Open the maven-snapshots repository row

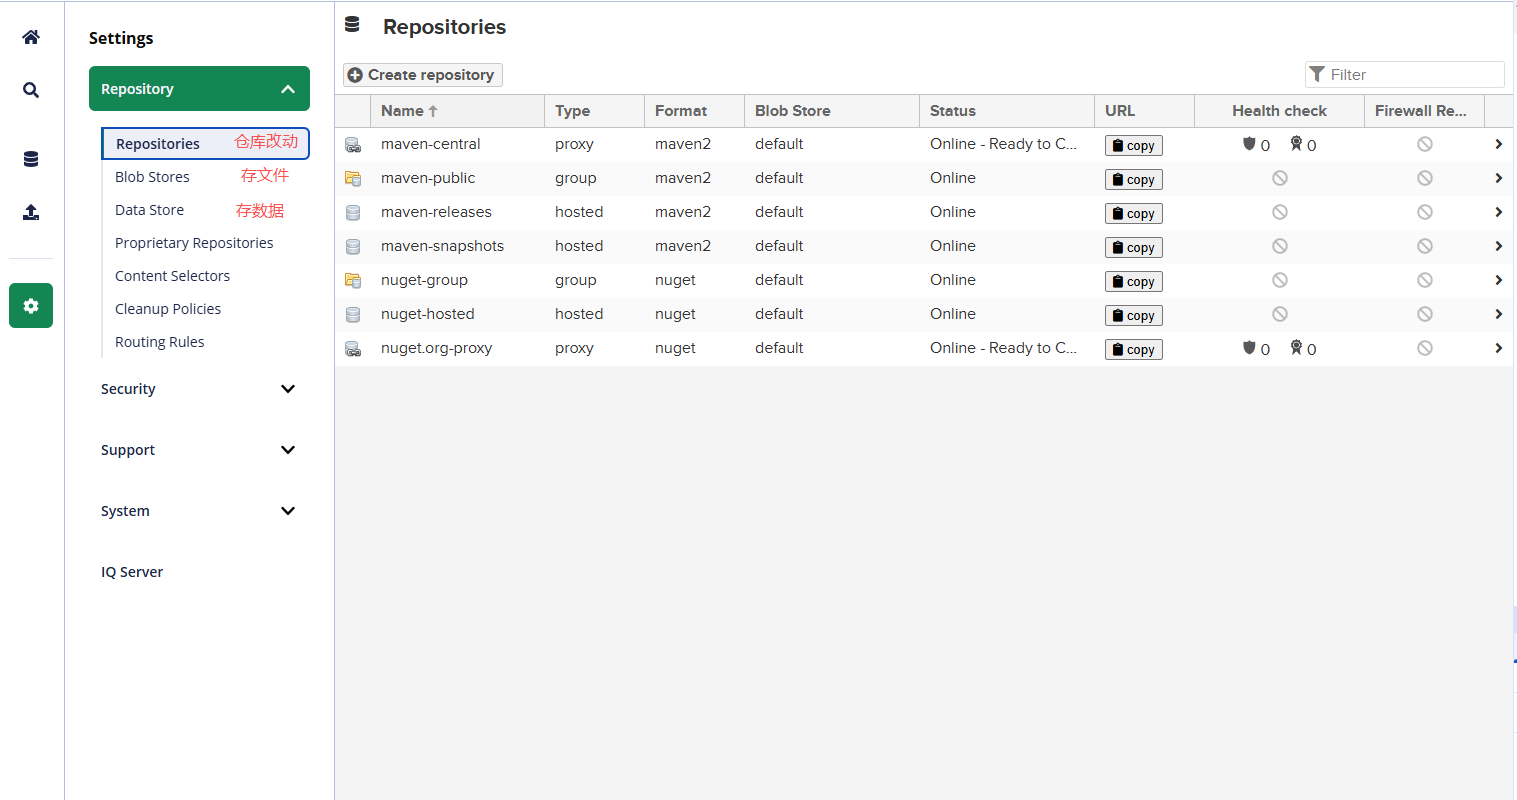(924, 246)
